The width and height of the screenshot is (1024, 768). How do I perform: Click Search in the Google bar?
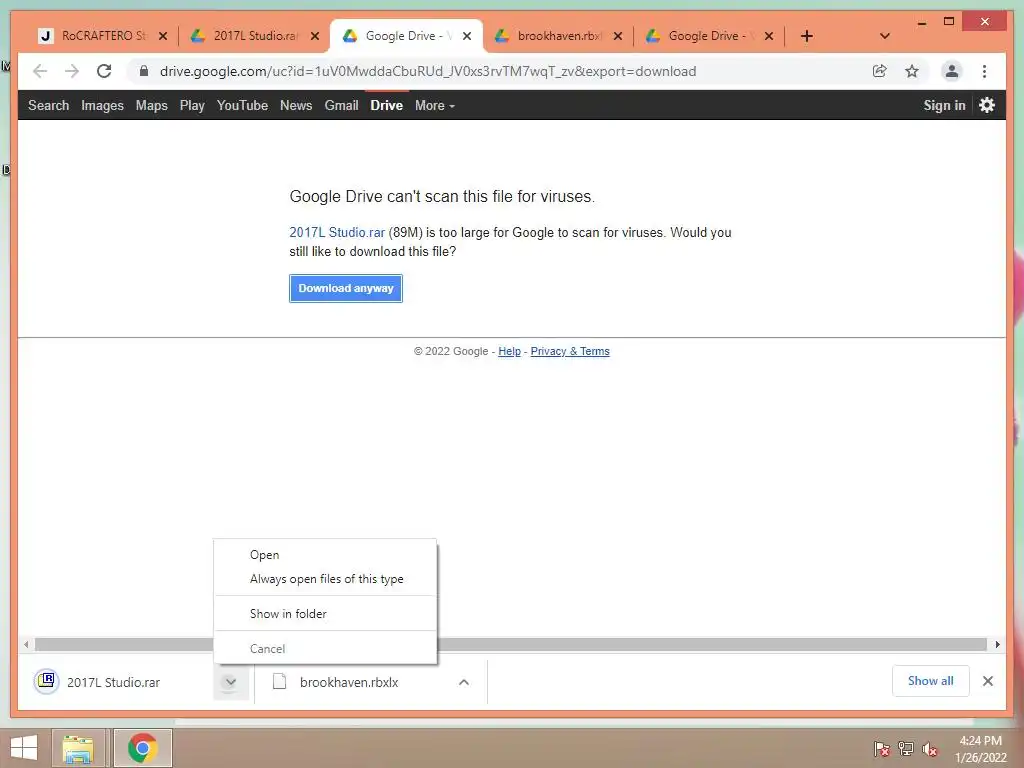pyautogui.click(x=48, y=105)
